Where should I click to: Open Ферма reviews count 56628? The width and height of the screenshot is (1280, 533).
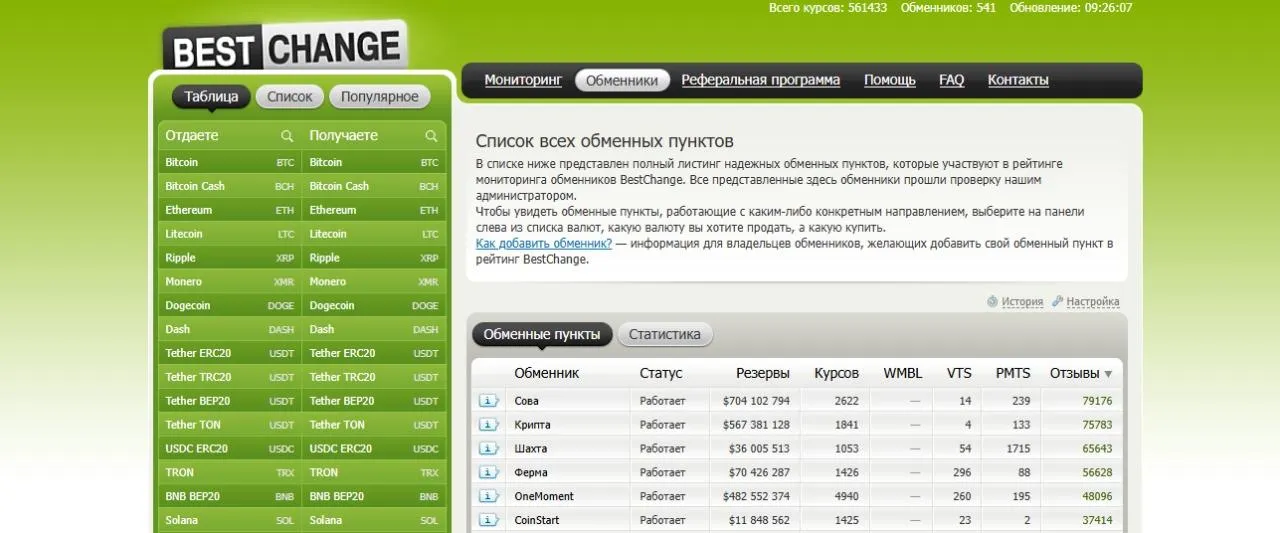1097,473
